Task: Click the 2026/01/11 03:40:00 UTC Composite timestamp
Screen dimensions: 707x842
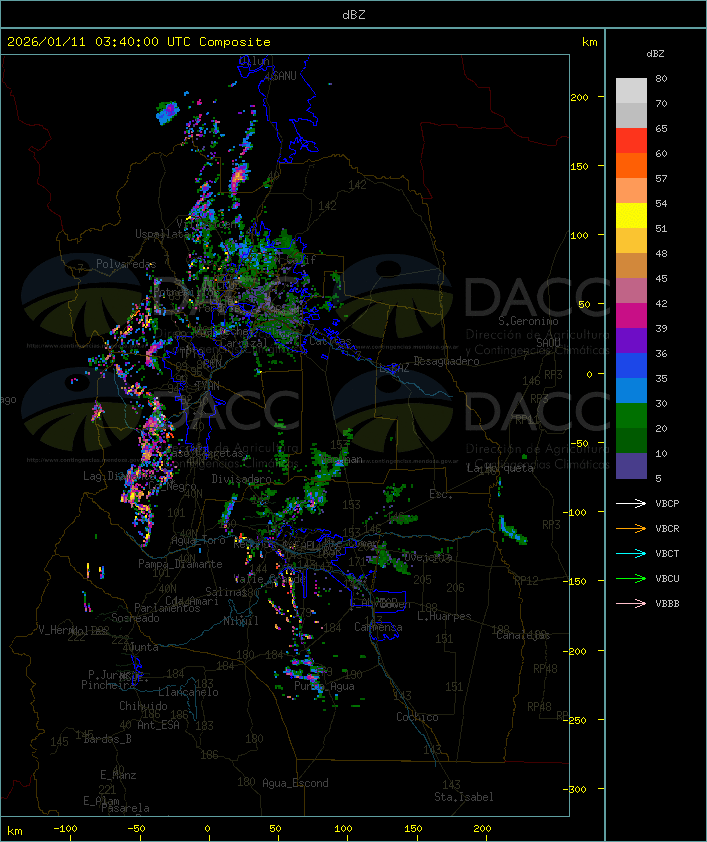Action: pyautogui.click(x=139, y=42)
